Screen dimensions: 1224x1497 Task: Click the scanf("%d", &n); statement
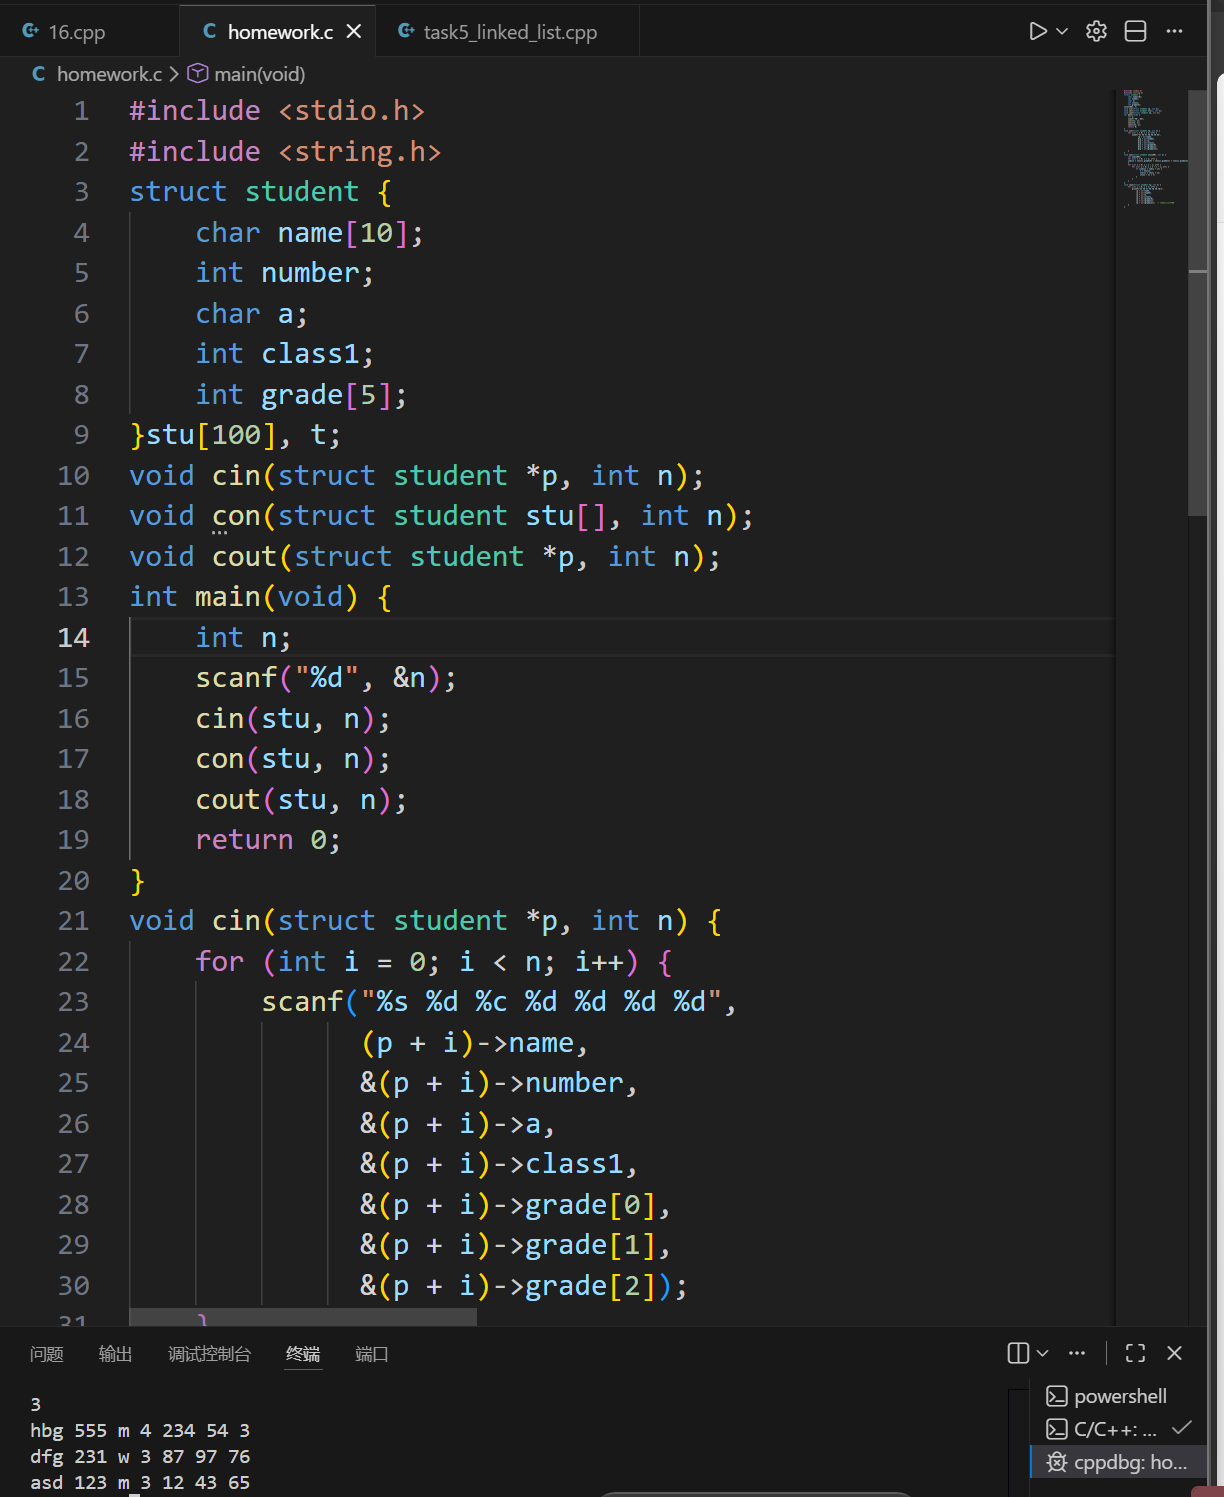(x=326, y=677)
